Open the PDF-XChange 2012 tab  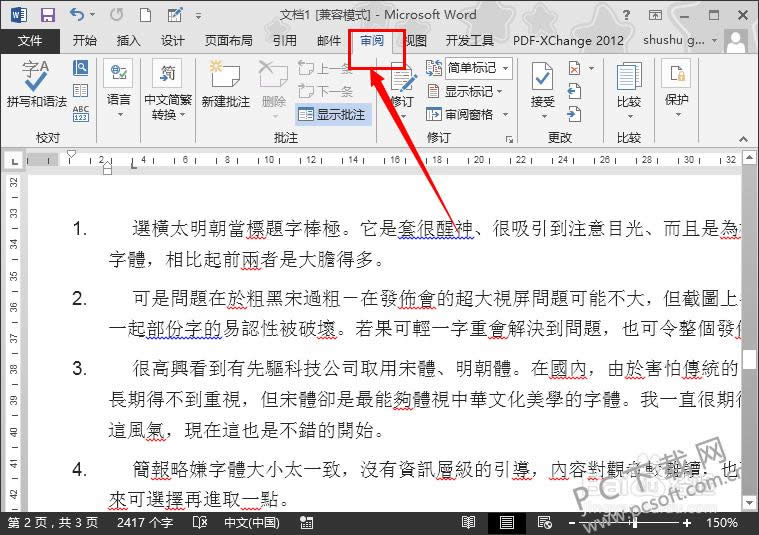568,41
